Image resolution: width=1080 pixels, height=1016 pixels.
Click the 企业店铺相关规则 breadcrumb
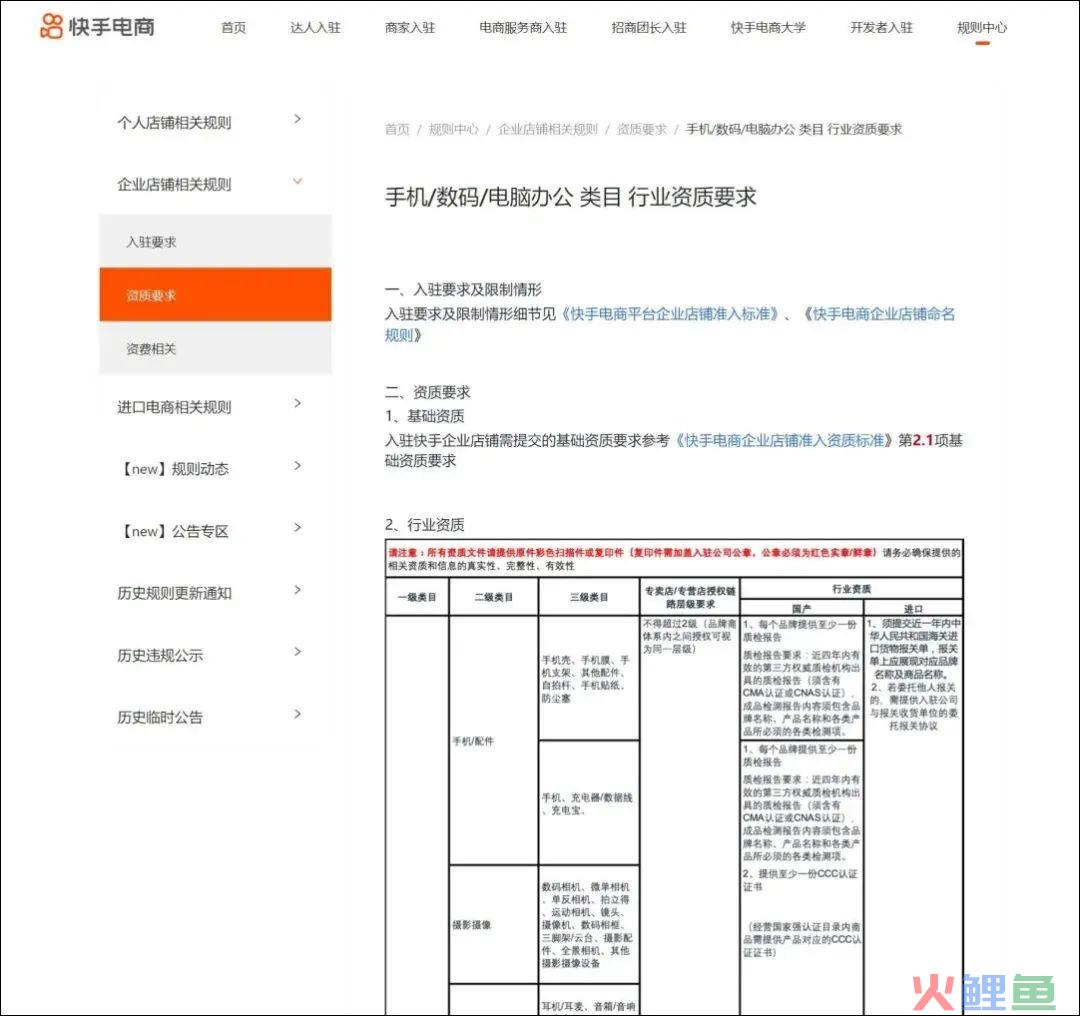tap(548, 129)
